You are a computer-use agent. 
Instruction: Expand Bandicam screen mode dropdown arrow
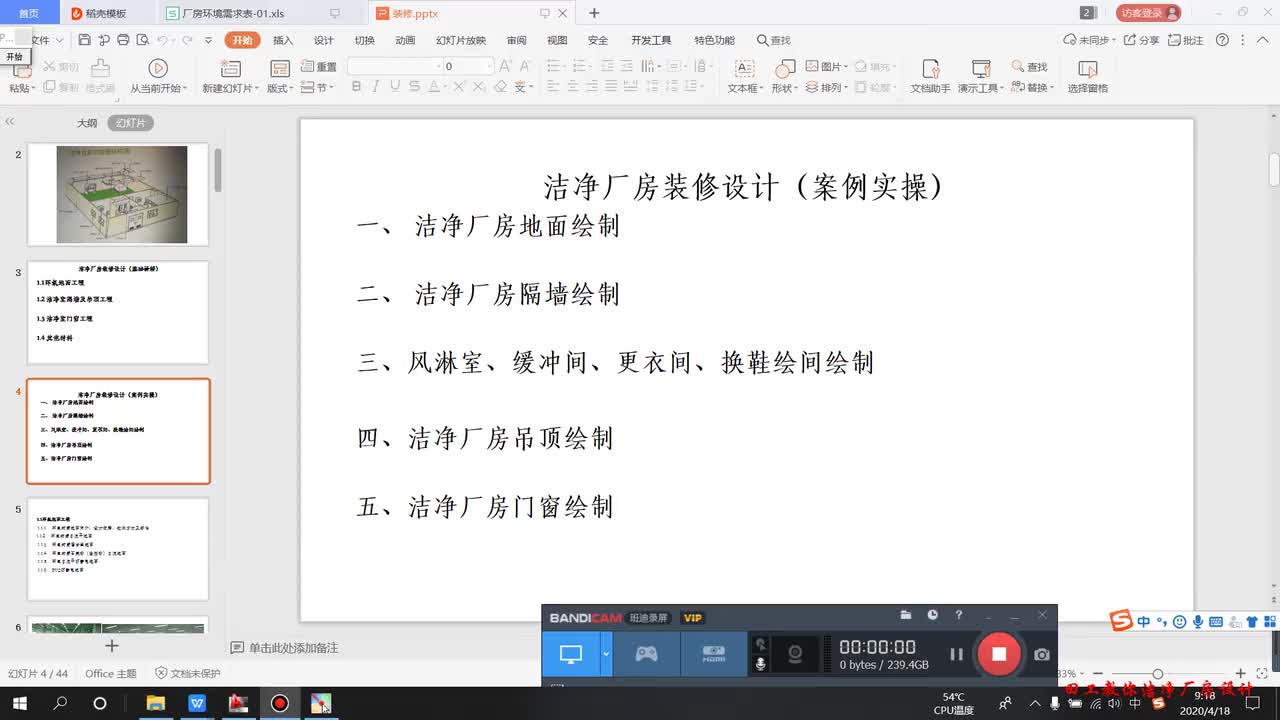pos(606,654)
